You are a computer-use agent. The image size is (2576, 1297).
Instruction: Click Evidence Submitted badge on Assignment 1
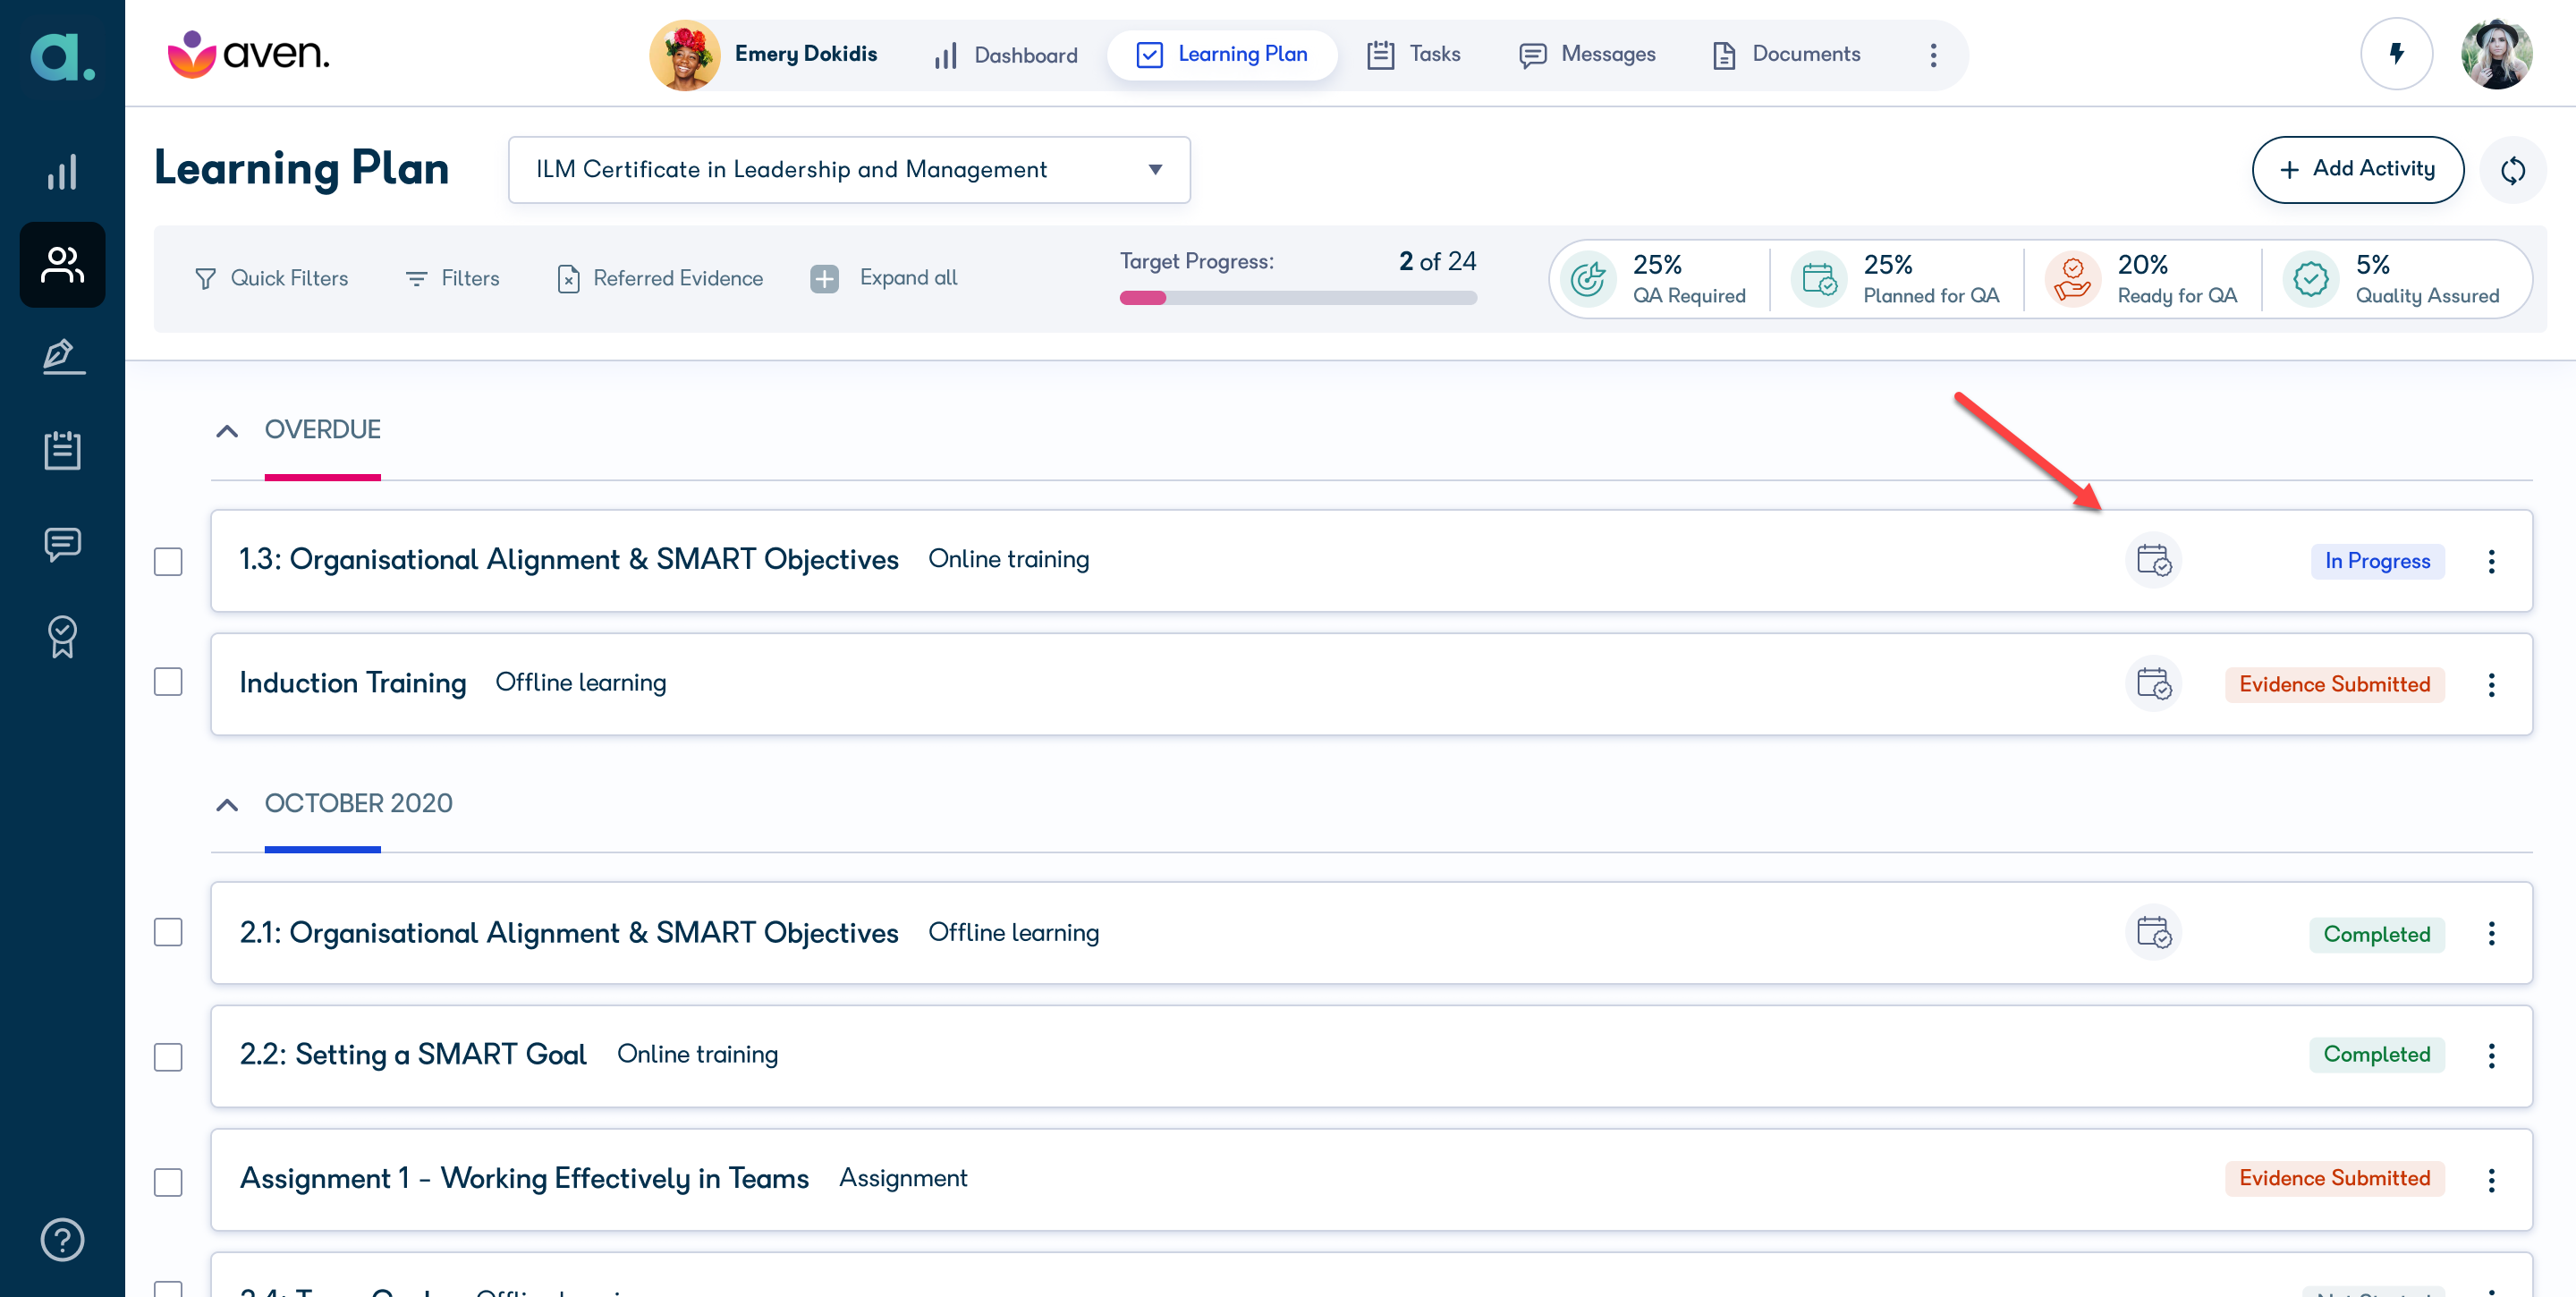point(2334,1179)
